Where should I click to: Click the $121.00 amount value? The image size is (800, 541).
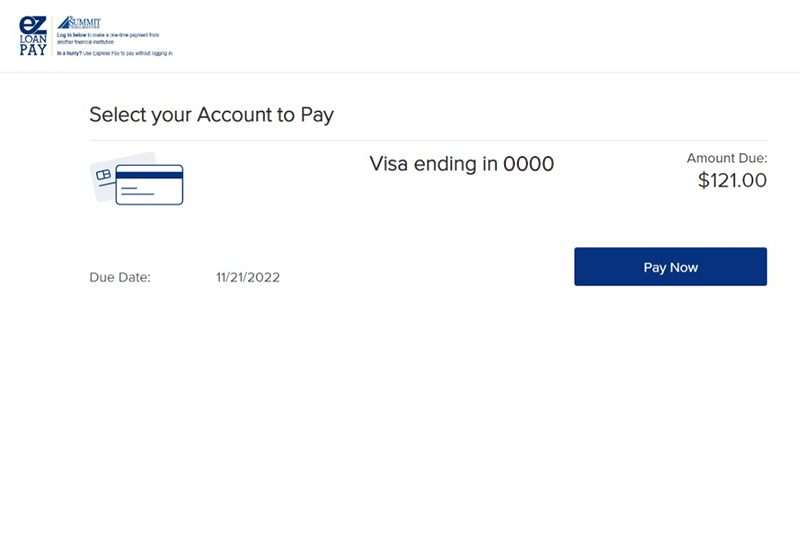point(732,180)
